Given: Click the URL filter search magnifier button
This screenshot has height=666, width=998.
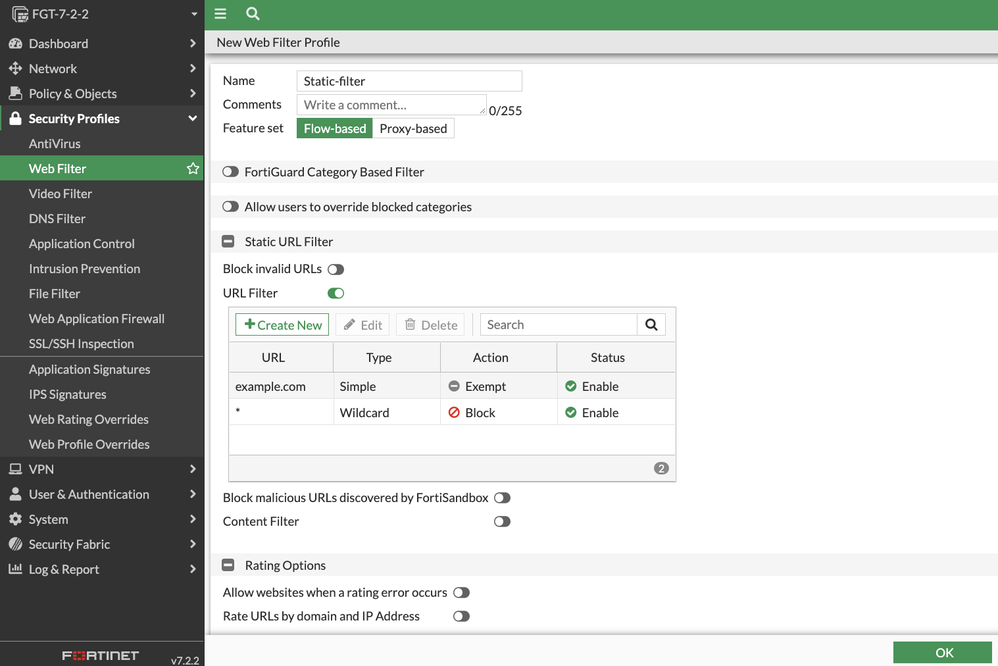Looking at the screenshot, I should point(651,325).
